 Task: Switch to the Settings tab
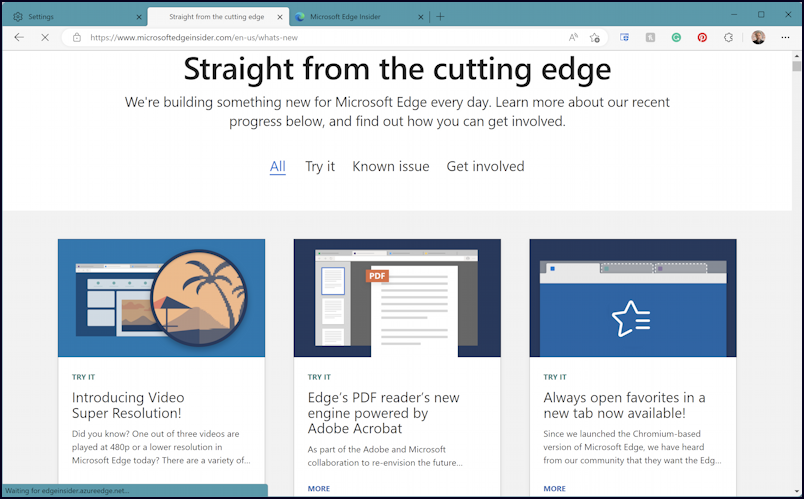coord(74,16)
